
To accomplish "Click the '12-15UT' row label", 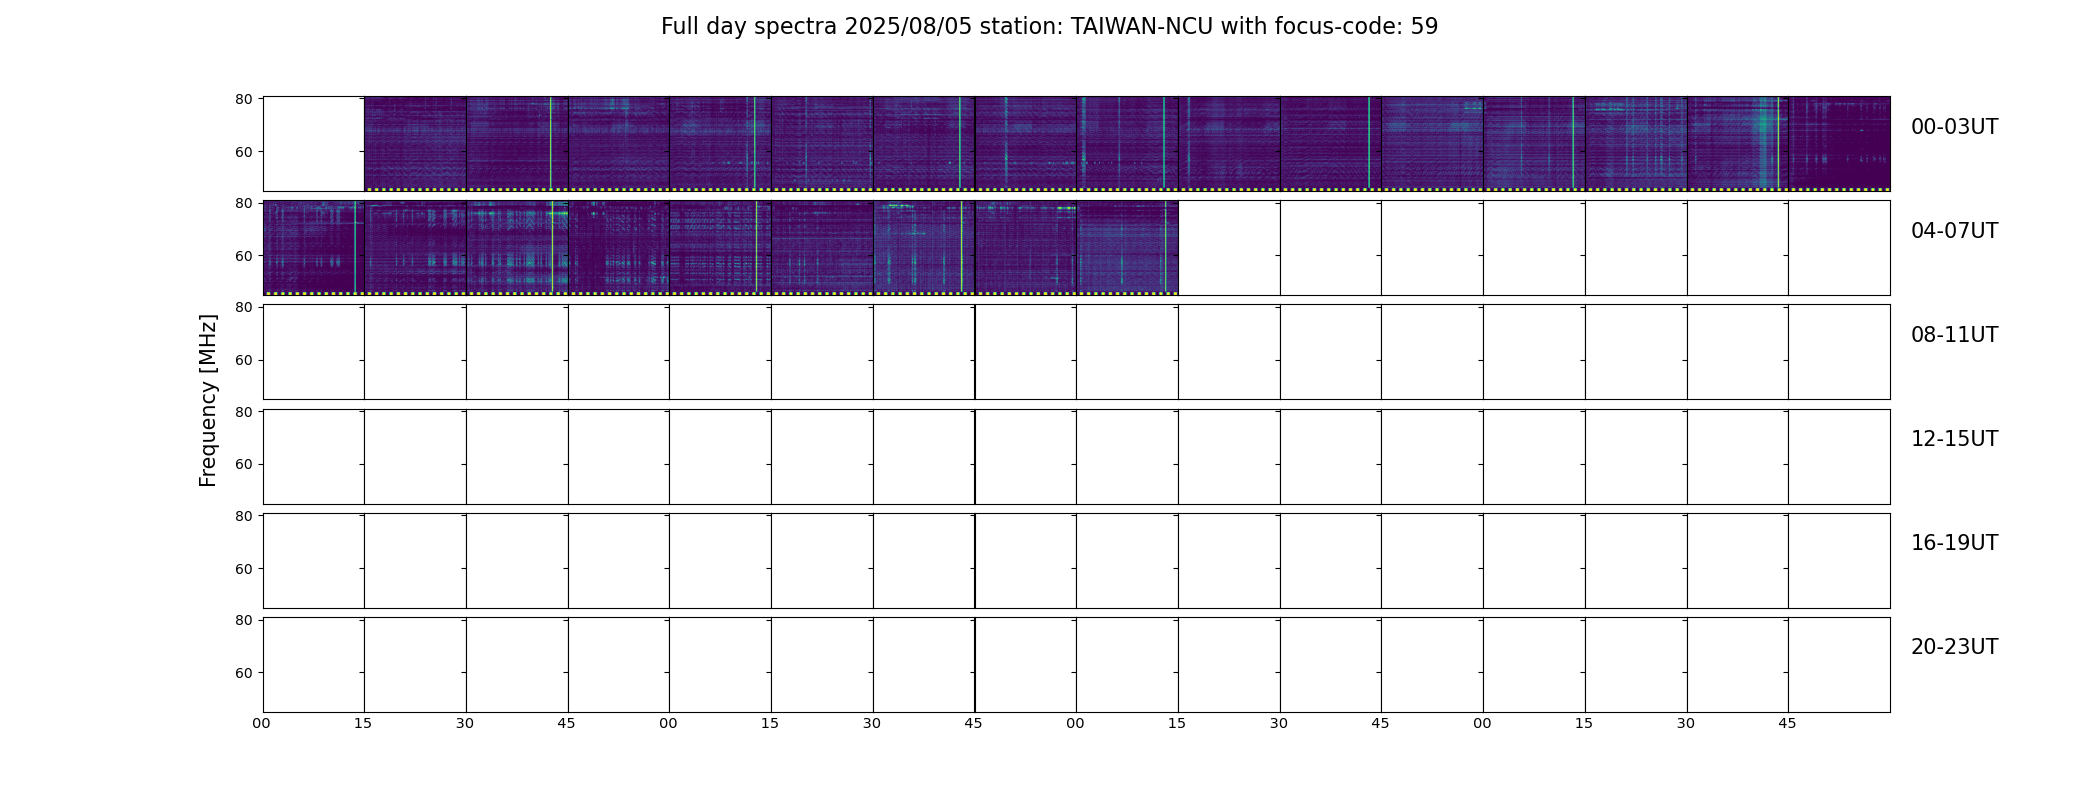I will click(x=1954, y=439).
